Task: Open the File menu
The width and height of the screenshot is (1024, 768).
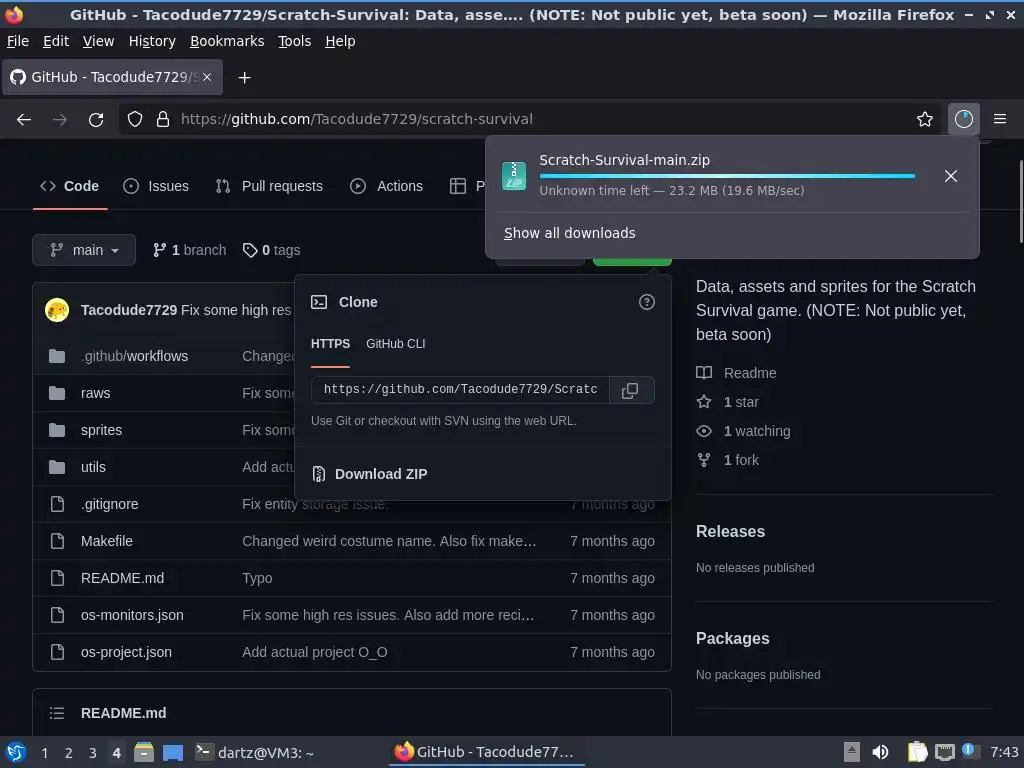Action: [18, 41]
